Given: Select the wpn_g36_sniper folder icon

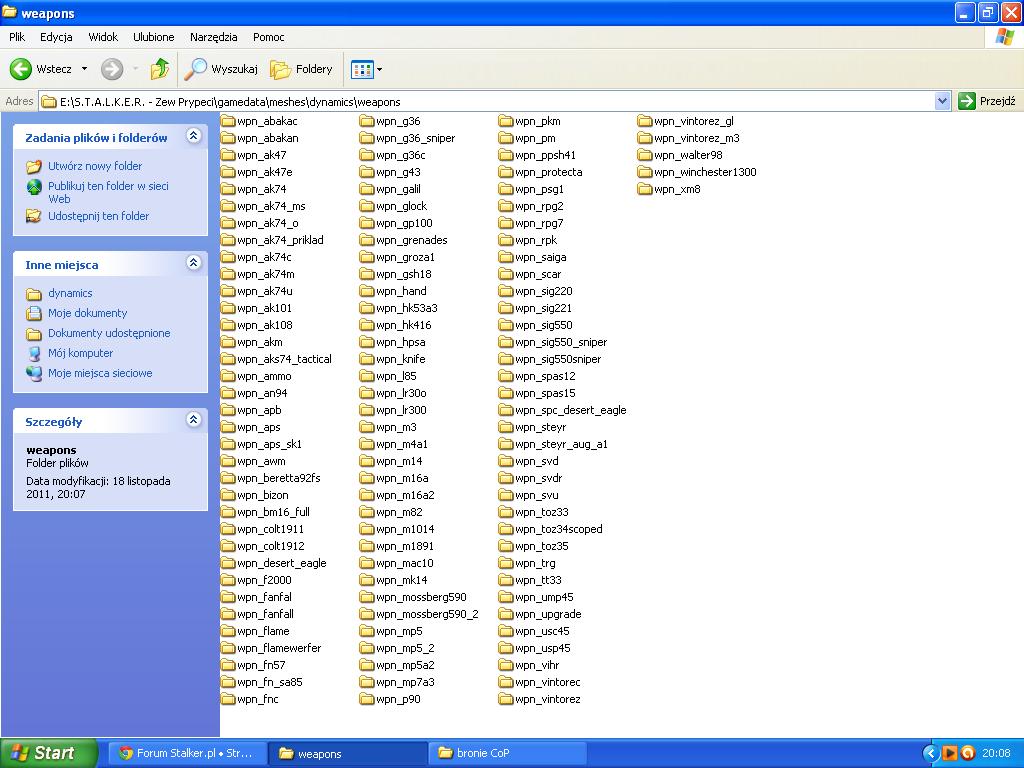Looking at the screenshot, I should coord(366,138).
